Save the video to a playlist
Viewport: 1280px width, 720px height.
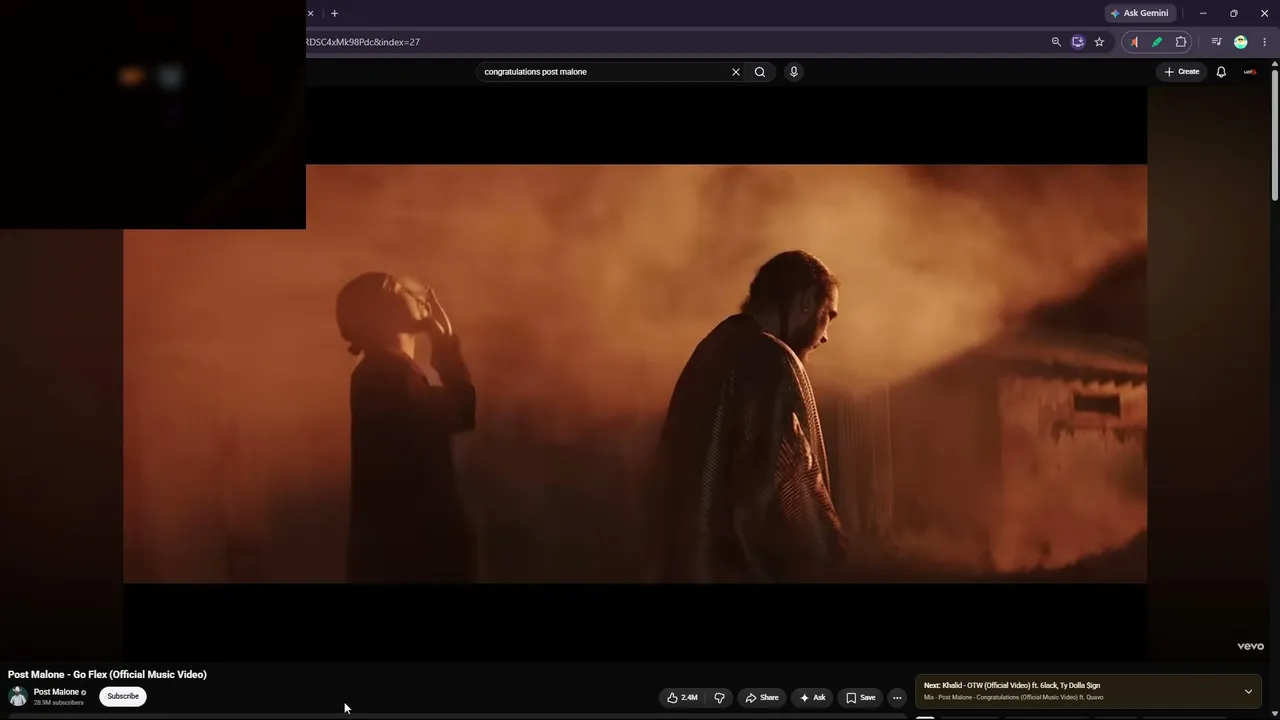click(860, 698)
